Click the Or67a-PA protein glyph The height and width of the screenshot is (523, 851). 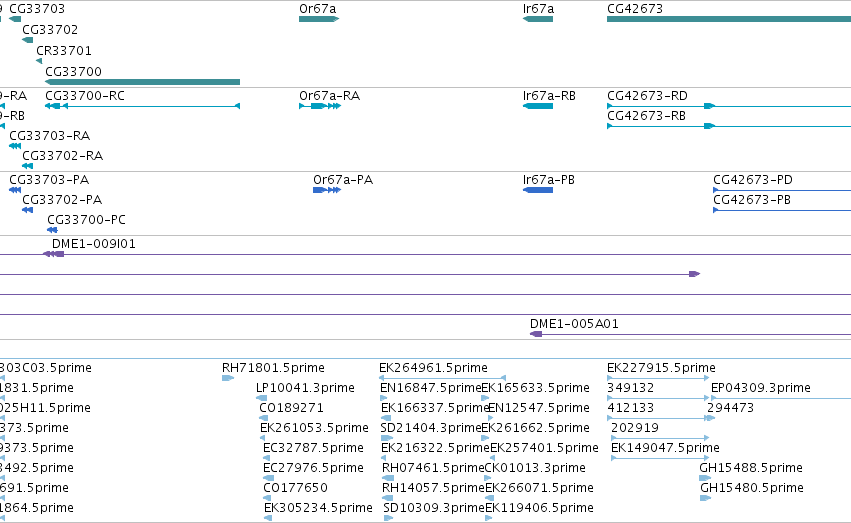click(327, 190)
